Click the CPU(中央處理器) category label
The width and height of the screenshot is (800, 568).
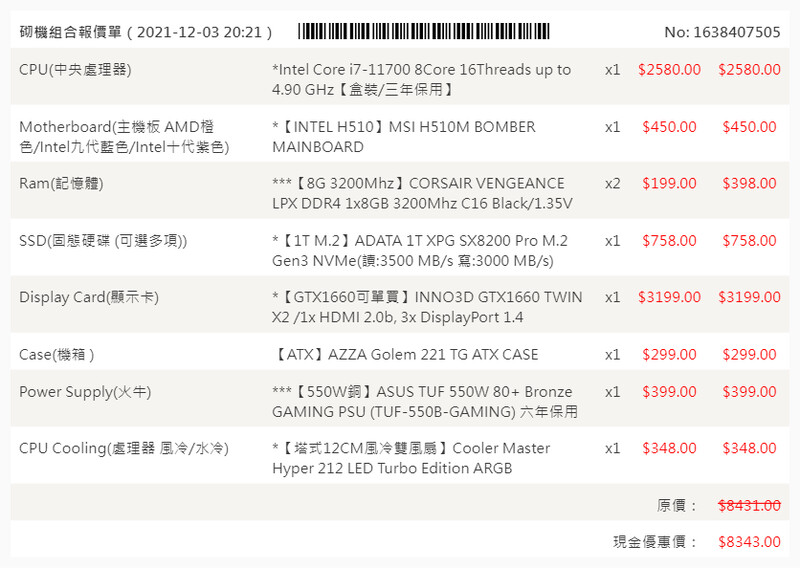75,70
